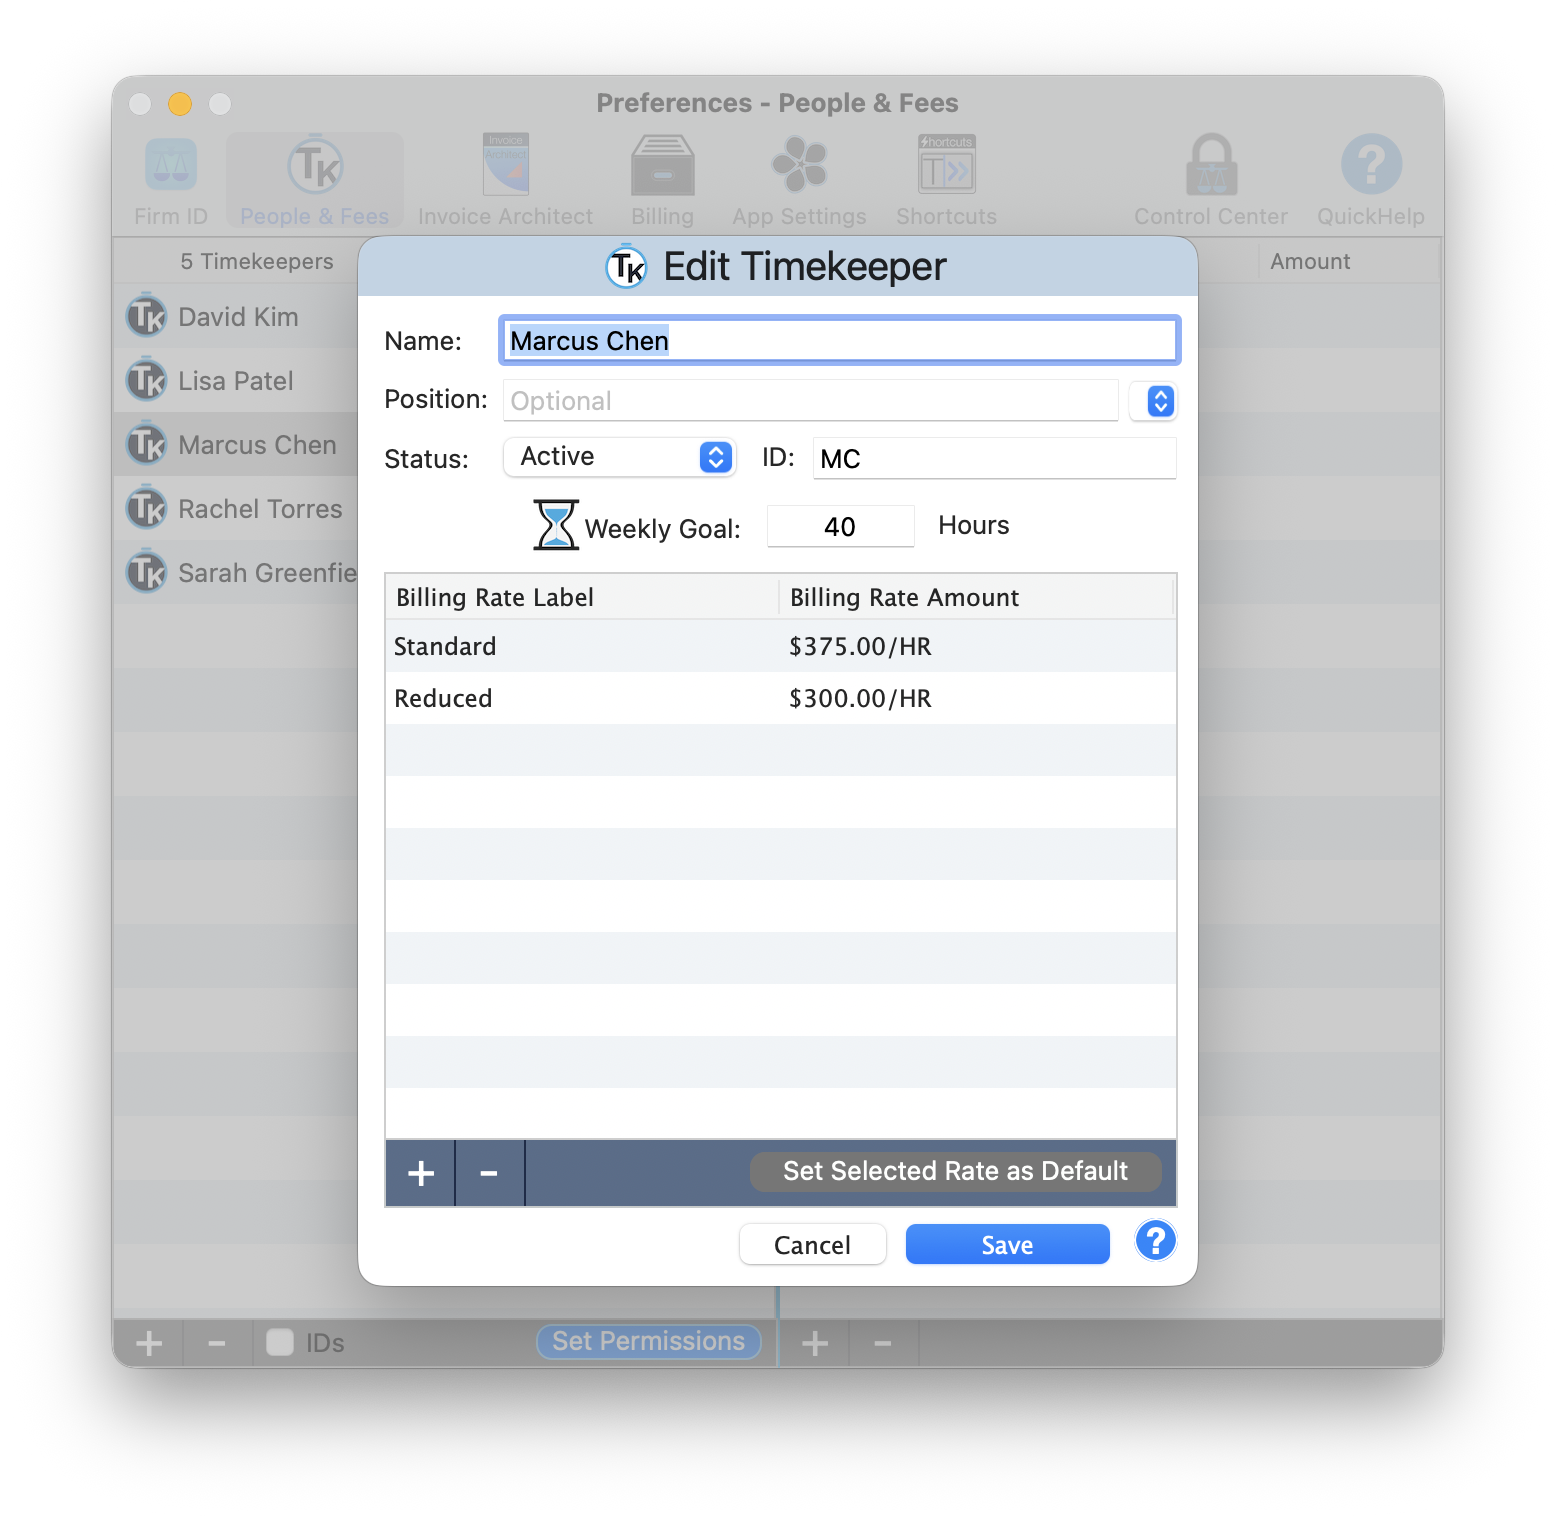The width and height of the screenshot is (1556, 1516).
Task: Open App Settings preferences
Action: pos(798,177)
